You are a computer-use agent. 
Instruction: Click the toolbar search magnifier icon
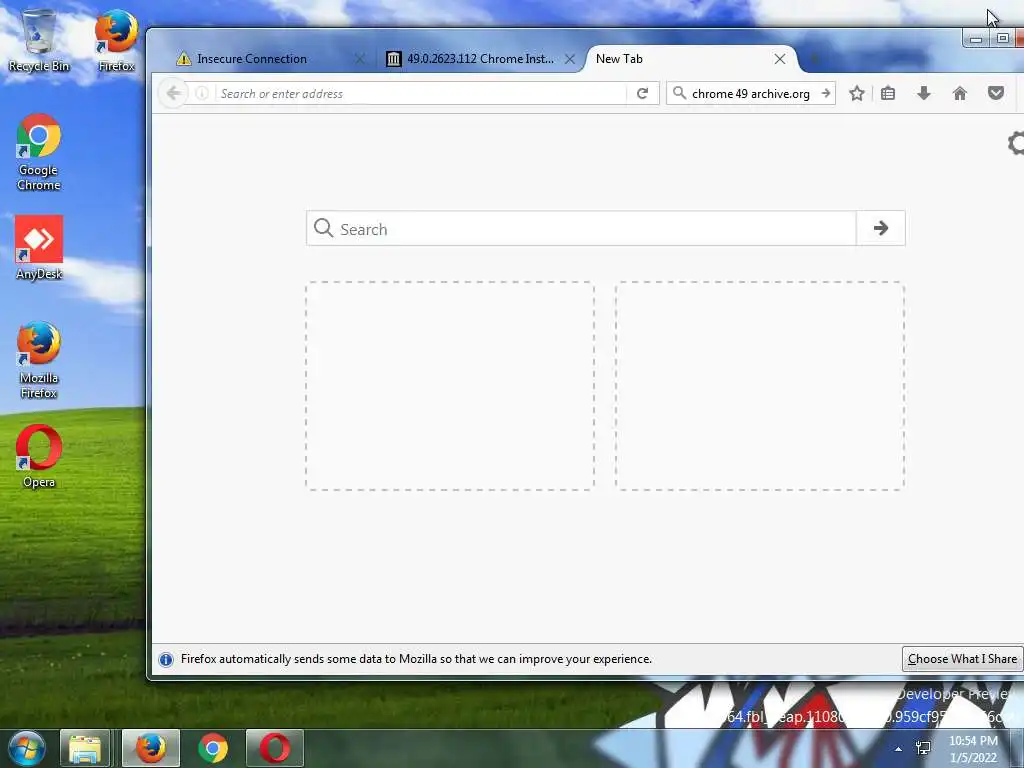(x=679, y=93)
